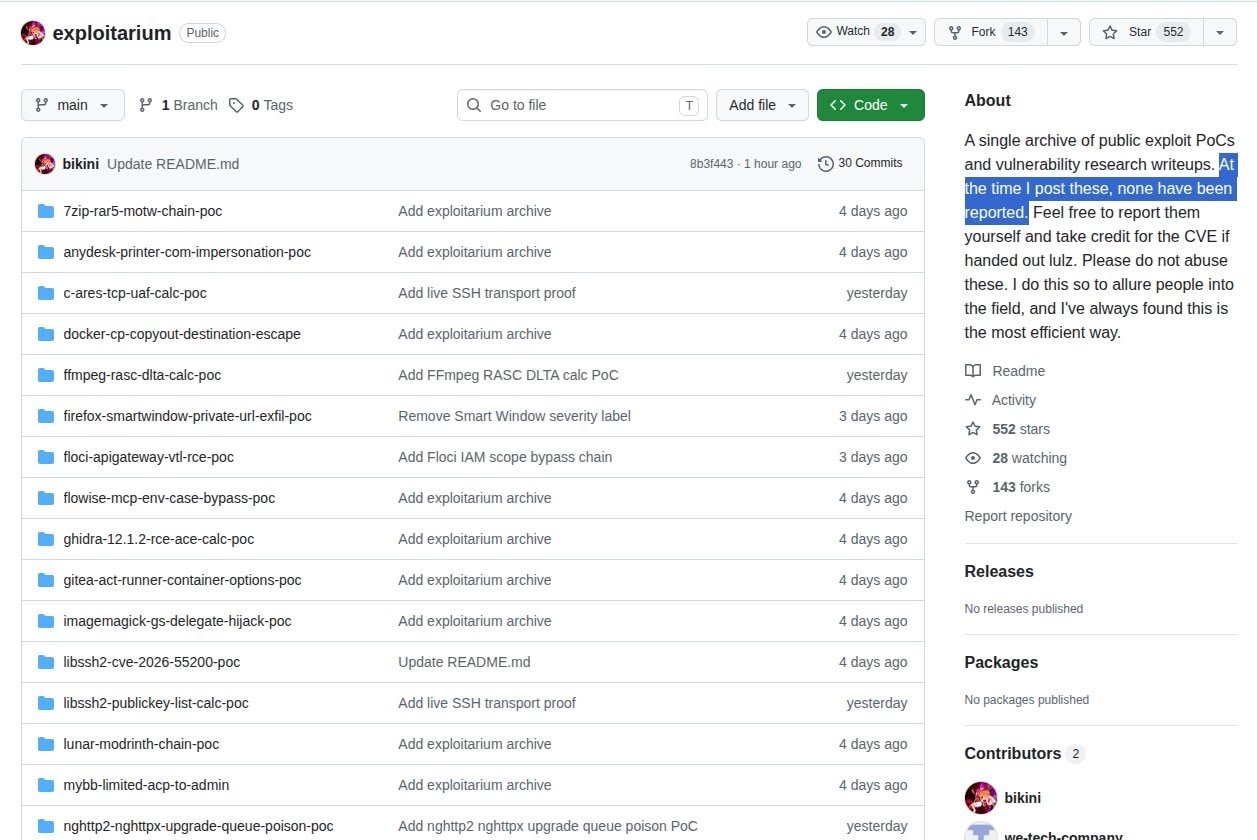The width and height of the screenshot is (1257, 840).
Task: Click the eye icon beside 28 watching
Action: 973,458
